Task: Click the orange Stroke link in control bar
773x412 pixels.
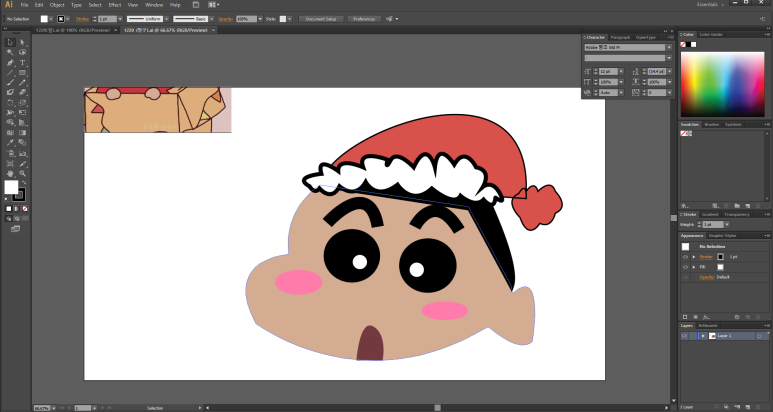Action: [82, 19]
